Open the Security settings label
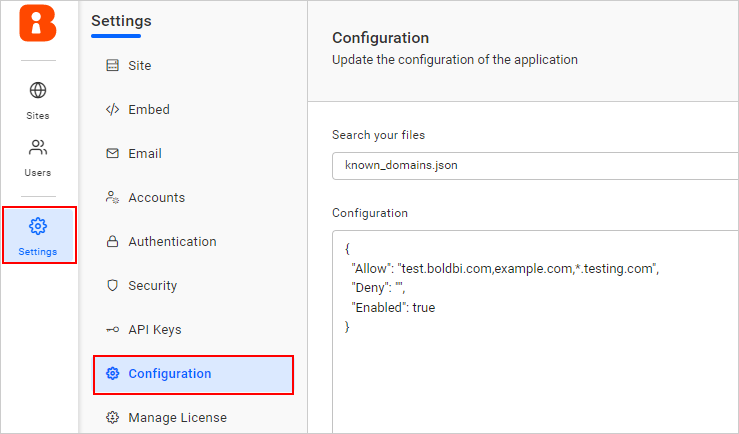Viewport: 739px width, 434px height. pos(153,286)
